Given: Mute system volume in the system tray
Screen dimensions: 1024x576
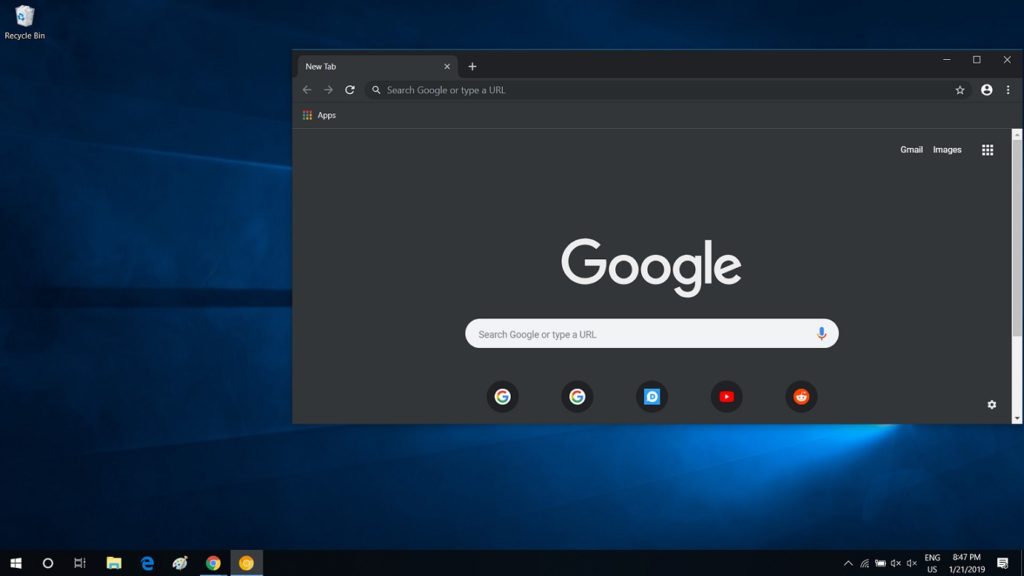Looking at the screenshot, I should (x=911, y=562).
